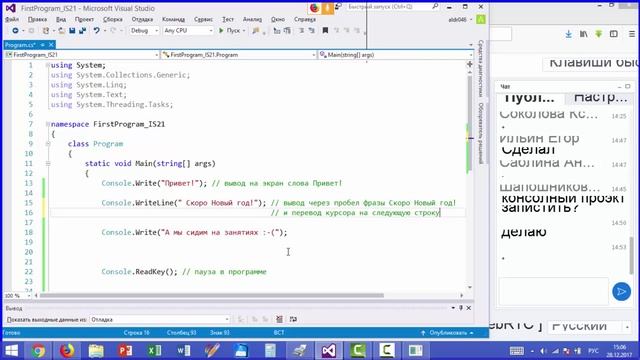
Task: Click the editor vertical scrollbar
Action: (470, 122)
